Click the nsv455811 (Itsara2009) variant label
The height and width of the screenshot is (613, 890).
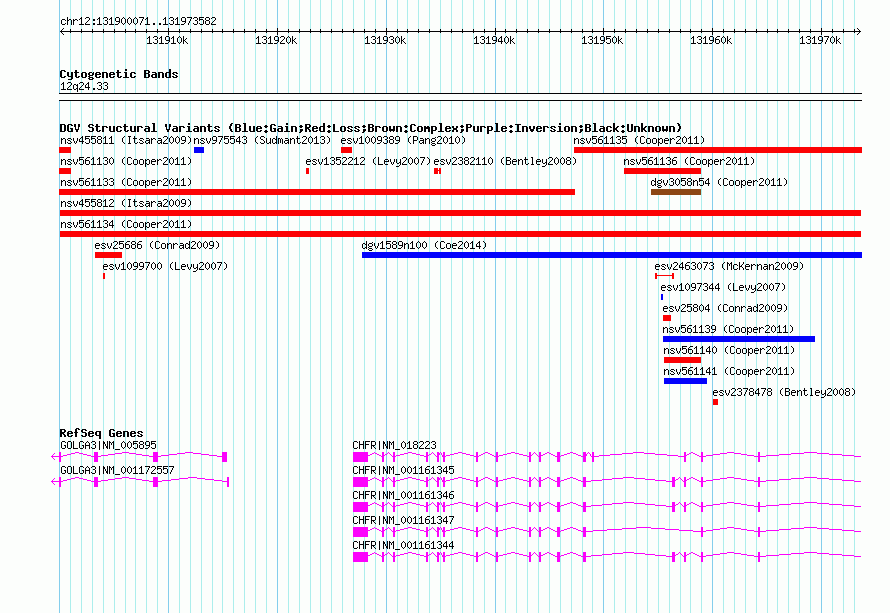(x=126, y=140)
